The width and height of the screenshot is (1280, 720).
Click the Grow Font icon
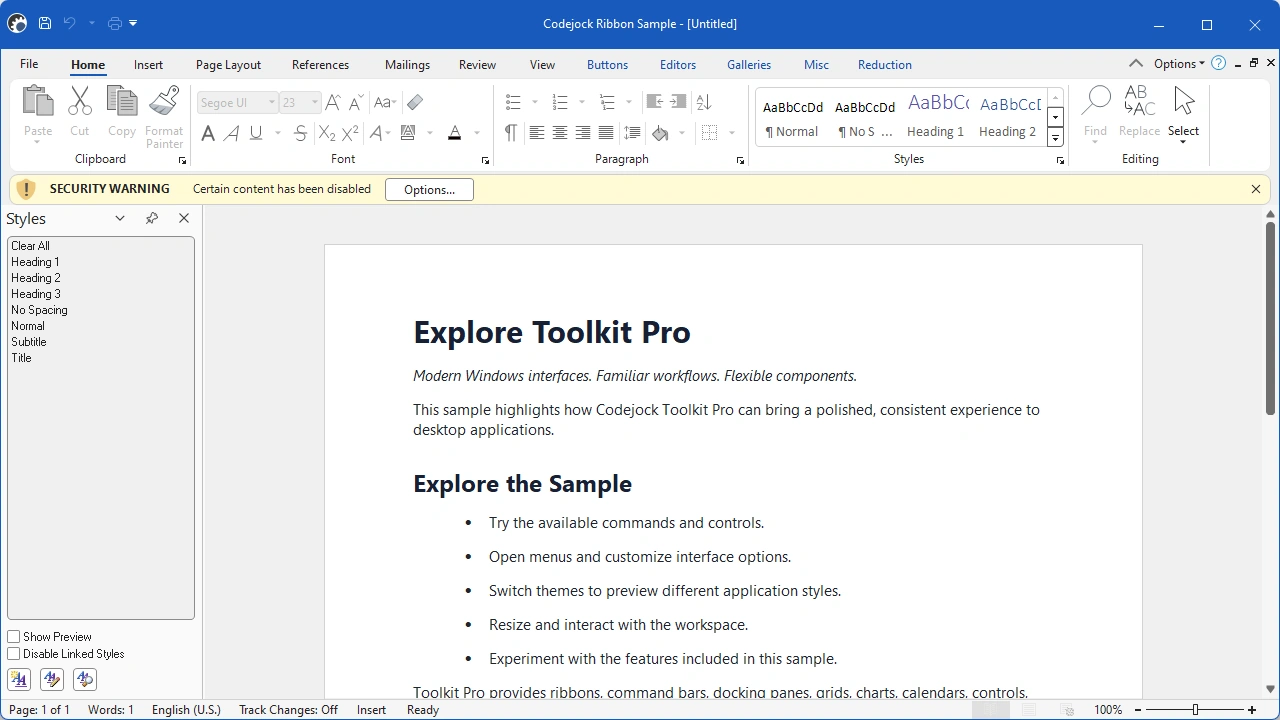(333, 102)
